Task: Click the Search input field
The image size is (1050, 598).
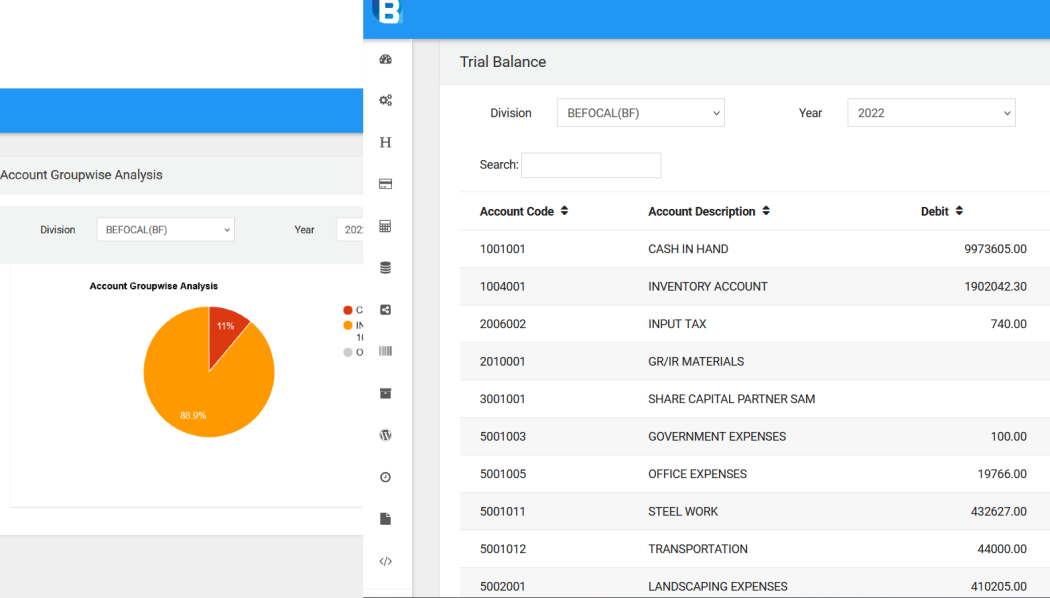Action: point(591,165)
